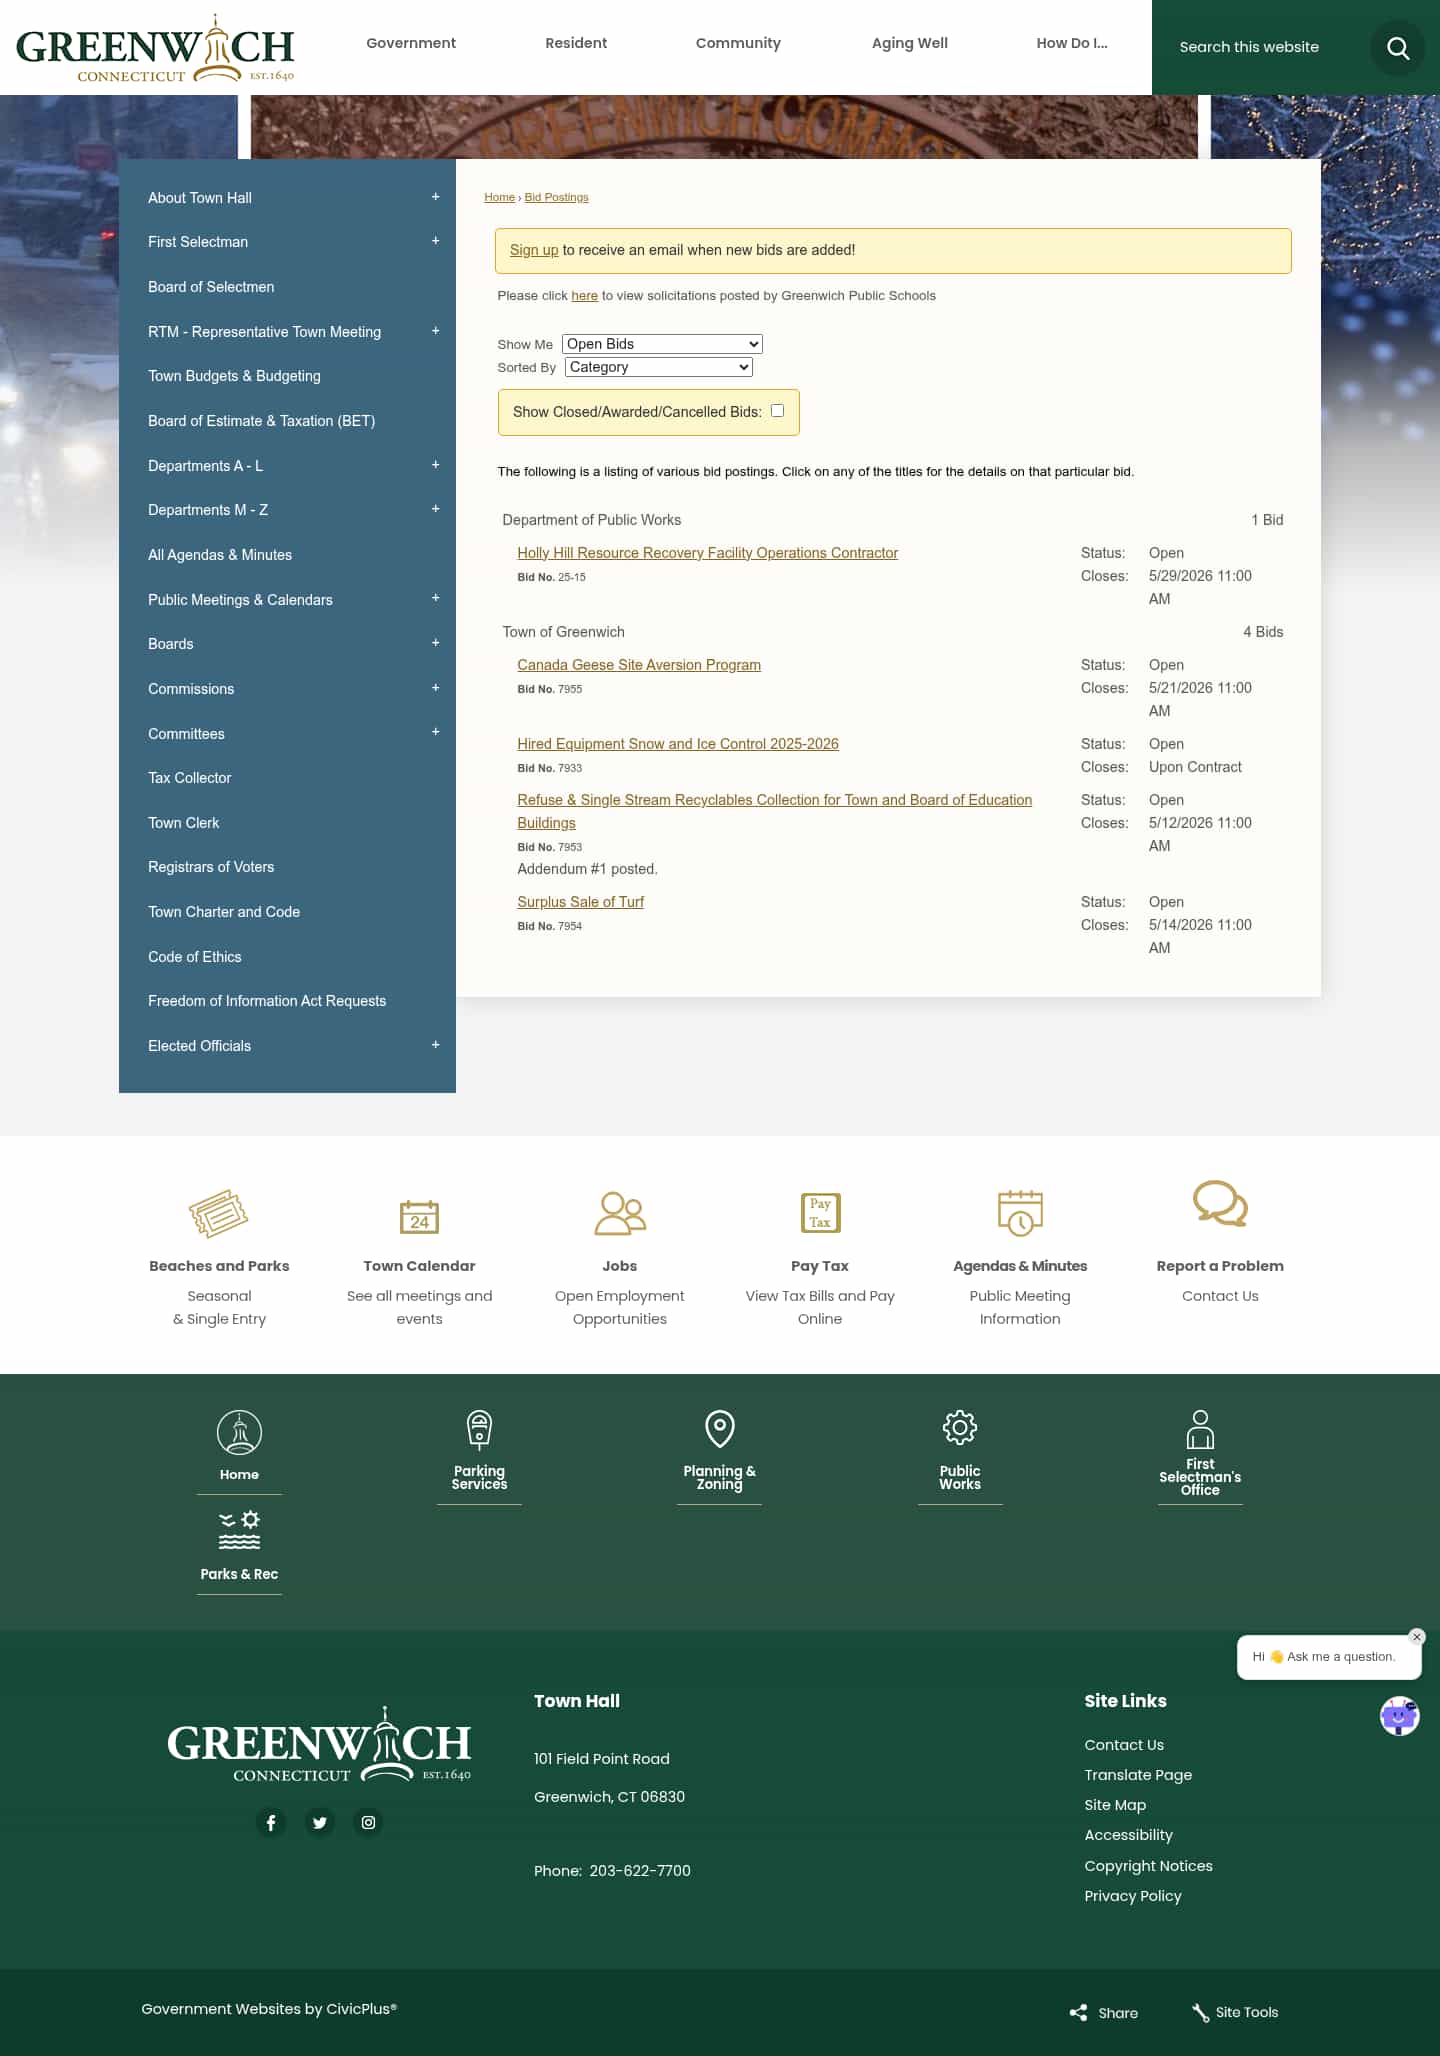
Task: Click the Report a Problem chat icon
Action: pyautogui.click(x=1220, y=1203)
